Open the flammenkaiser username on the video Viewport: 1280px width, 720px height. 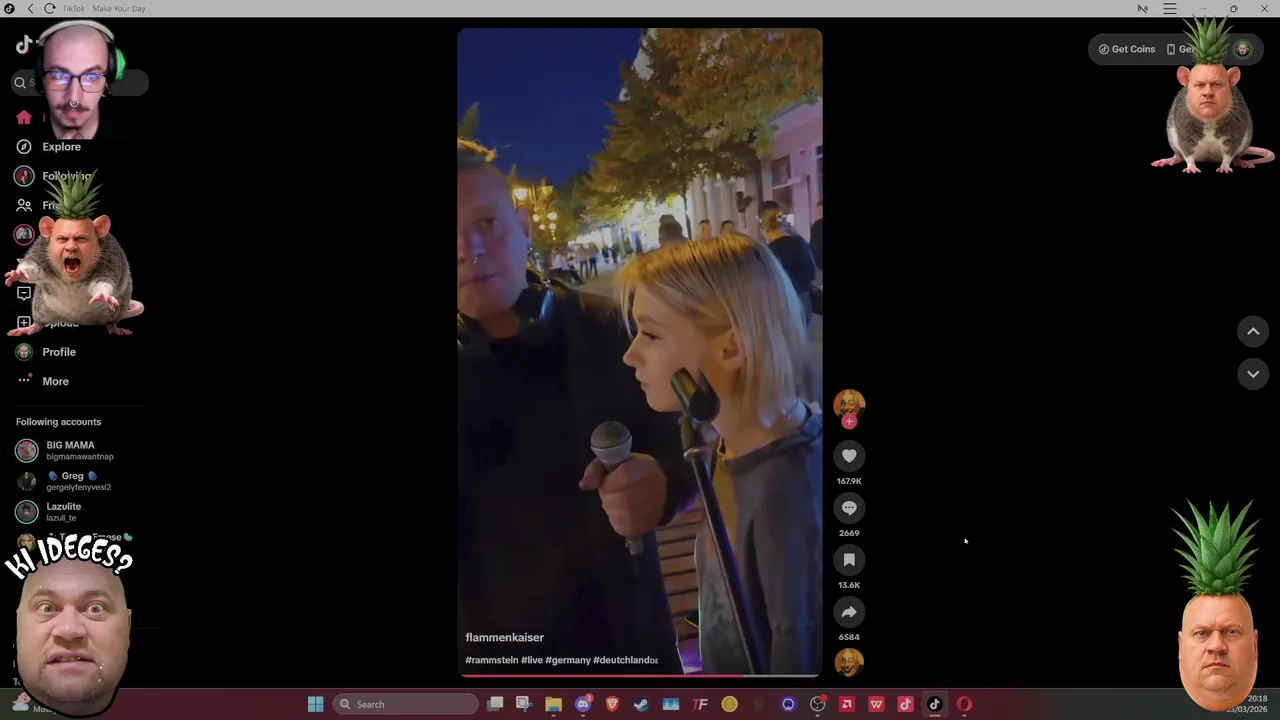505,637
